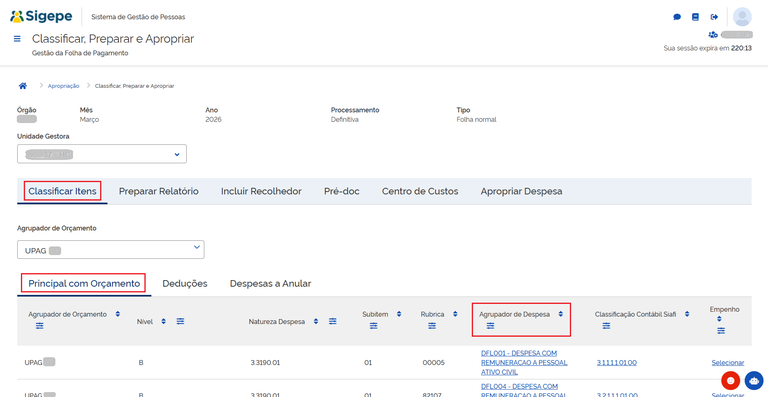This screenshot has width=768, height=397.
Task: Filter the Subitem column
Action: click(373, 326)
